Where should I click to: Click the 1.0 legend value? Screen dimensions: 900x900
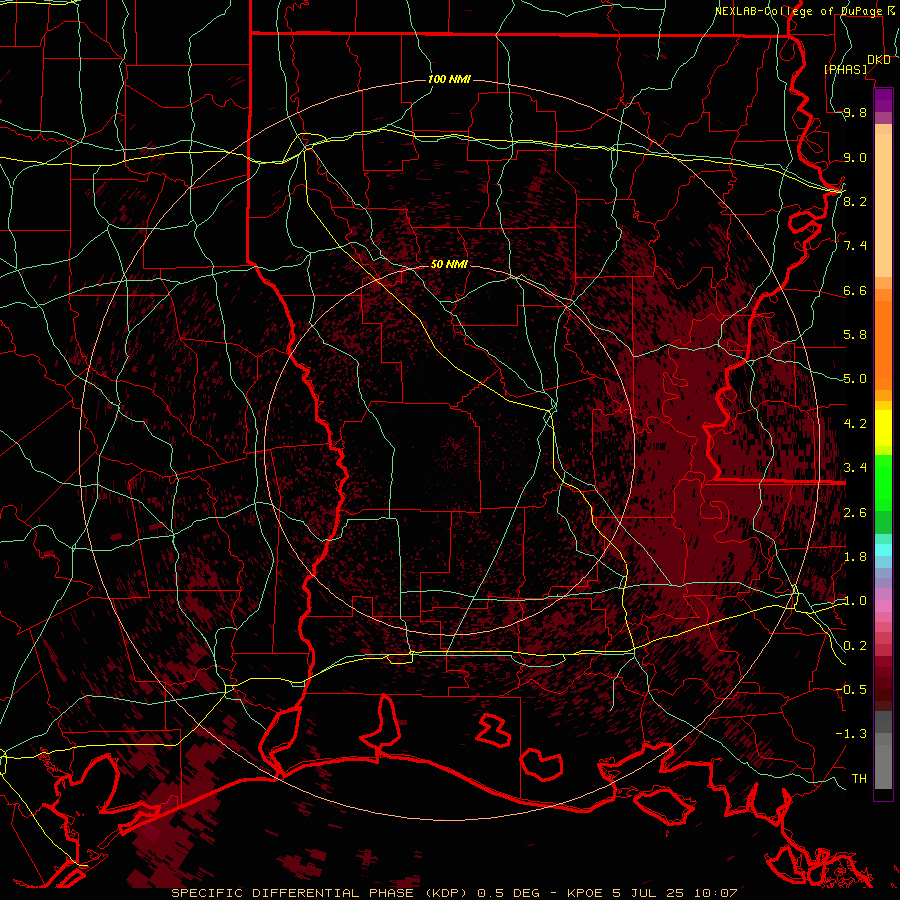pos(855,601)
